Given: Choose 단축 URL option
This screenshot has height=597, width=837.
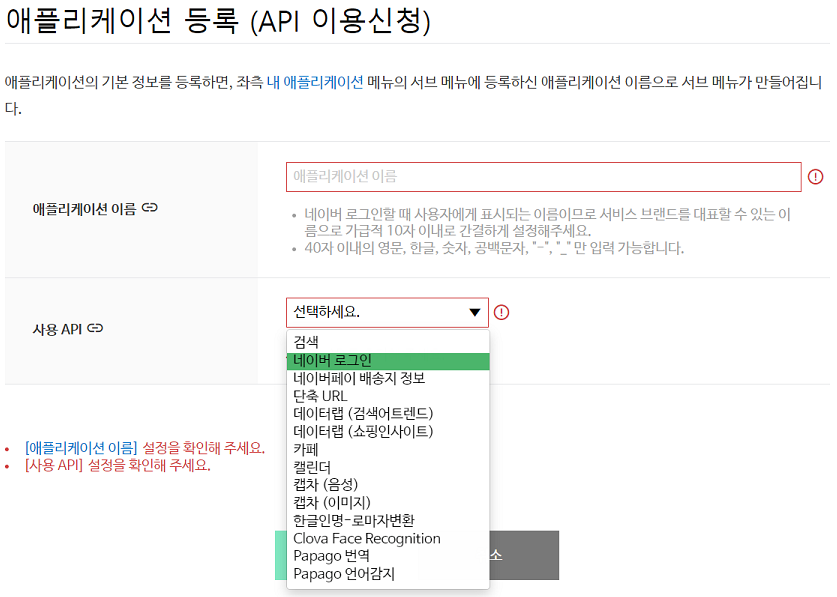Looking at the screenshot, I should click(x=388, y=396).
